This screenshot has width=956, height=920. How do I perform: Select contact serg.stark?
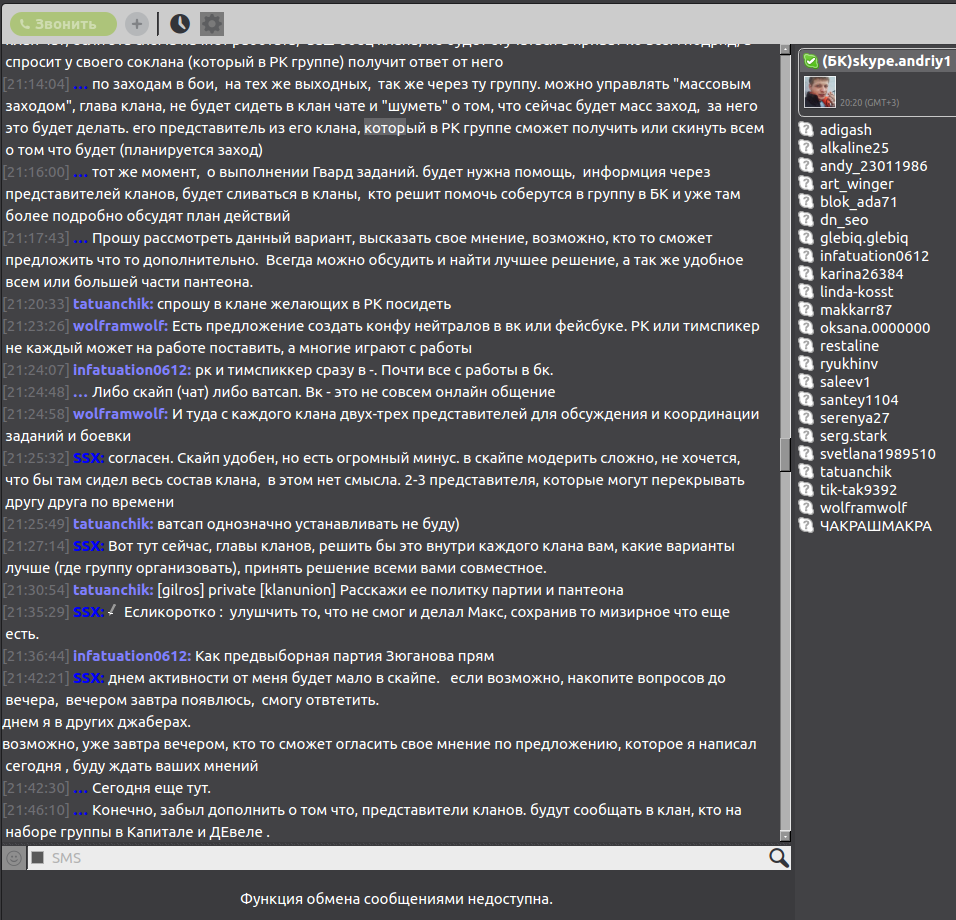click(853, 436)
